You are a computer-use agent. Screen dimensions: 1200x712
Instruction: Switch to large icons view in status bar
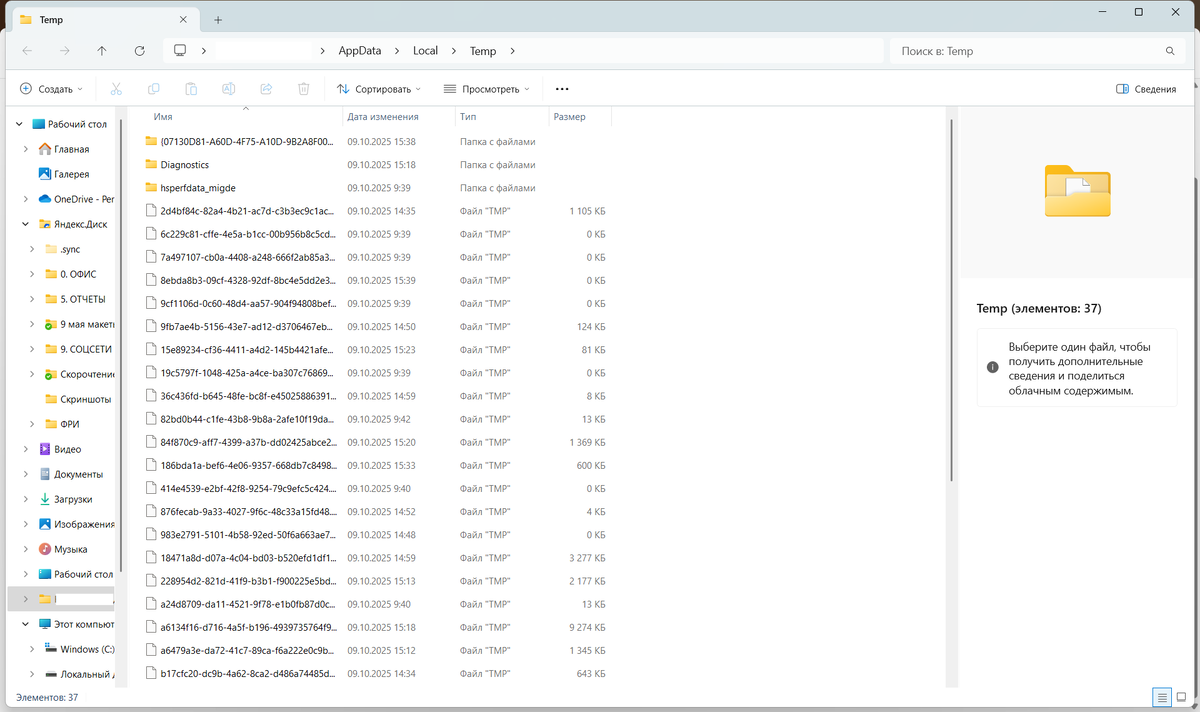pos(1183,697)
